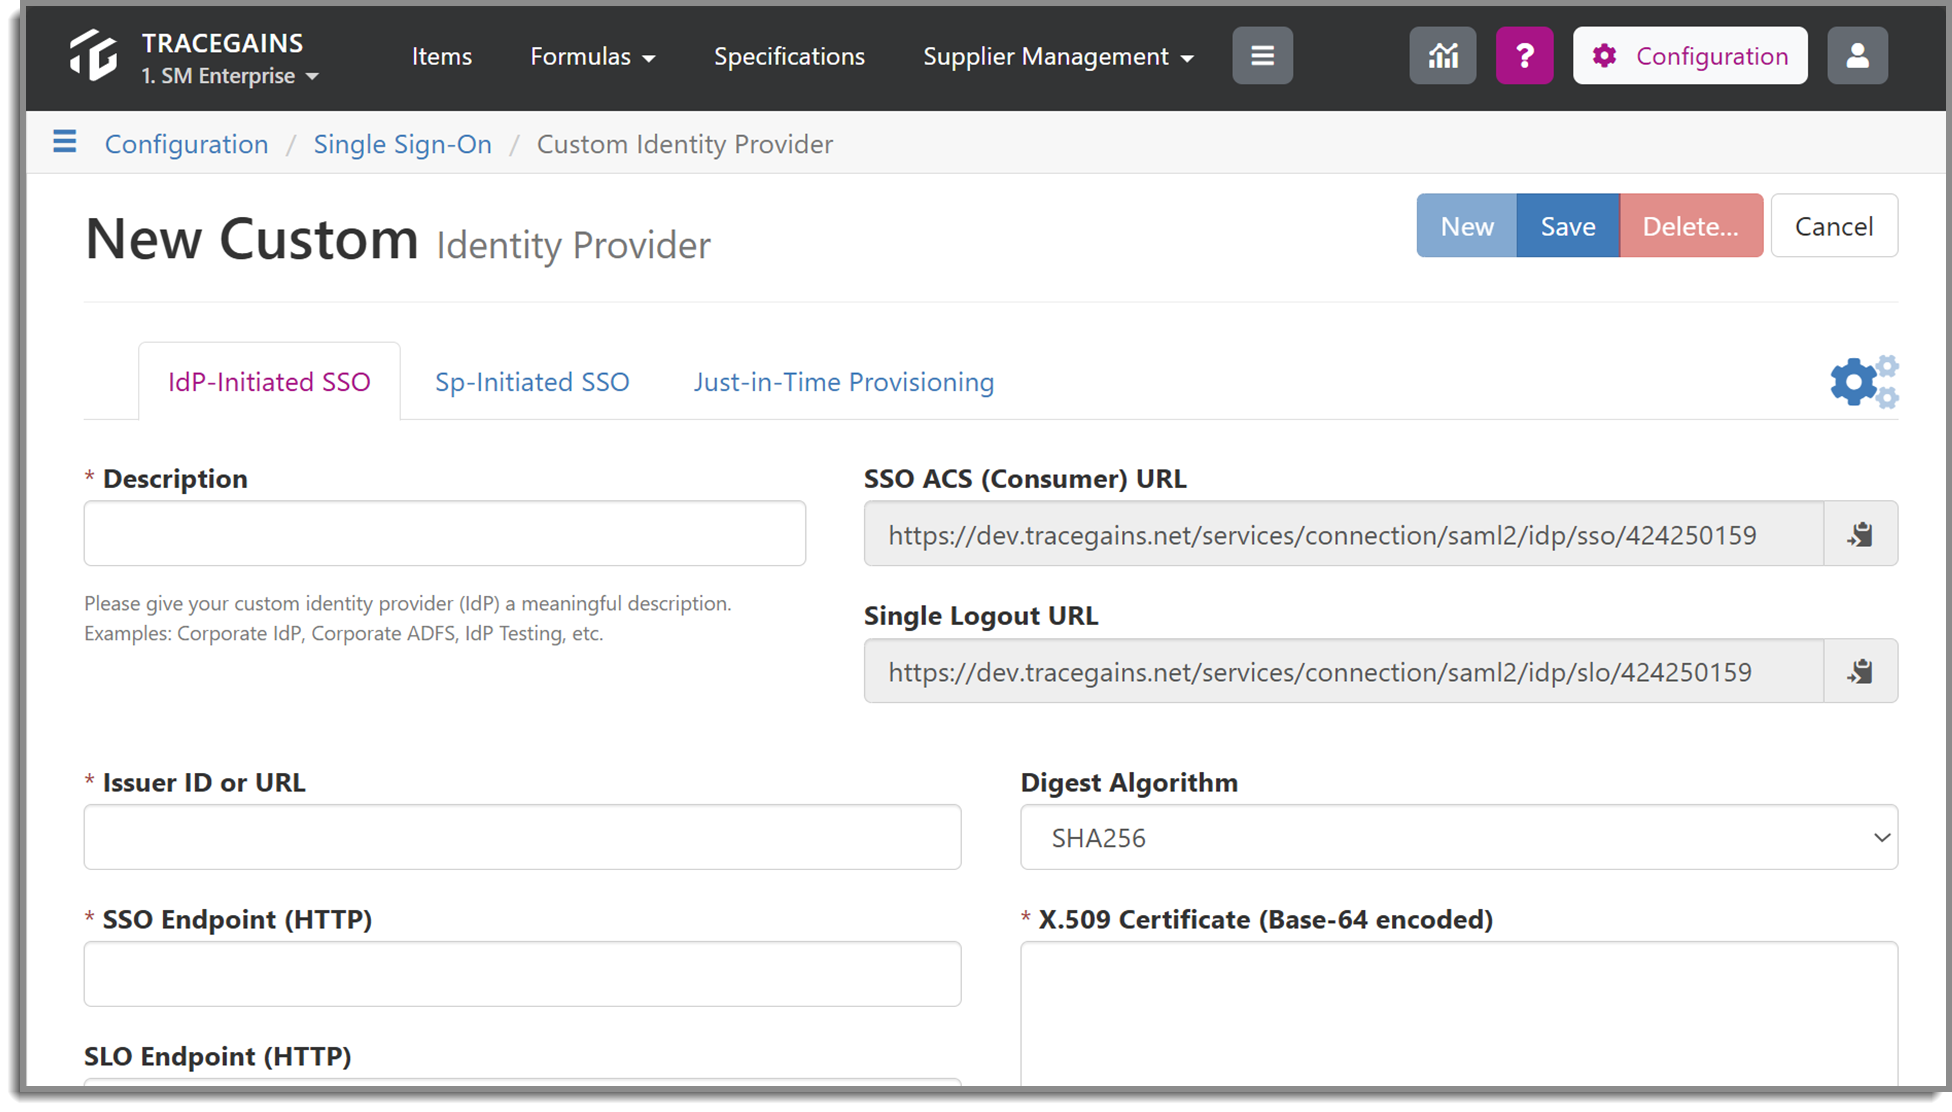This screenshot has height=1112, width=1952.
Task: Open the help question mark icon
Action: tap(1524, 56)
